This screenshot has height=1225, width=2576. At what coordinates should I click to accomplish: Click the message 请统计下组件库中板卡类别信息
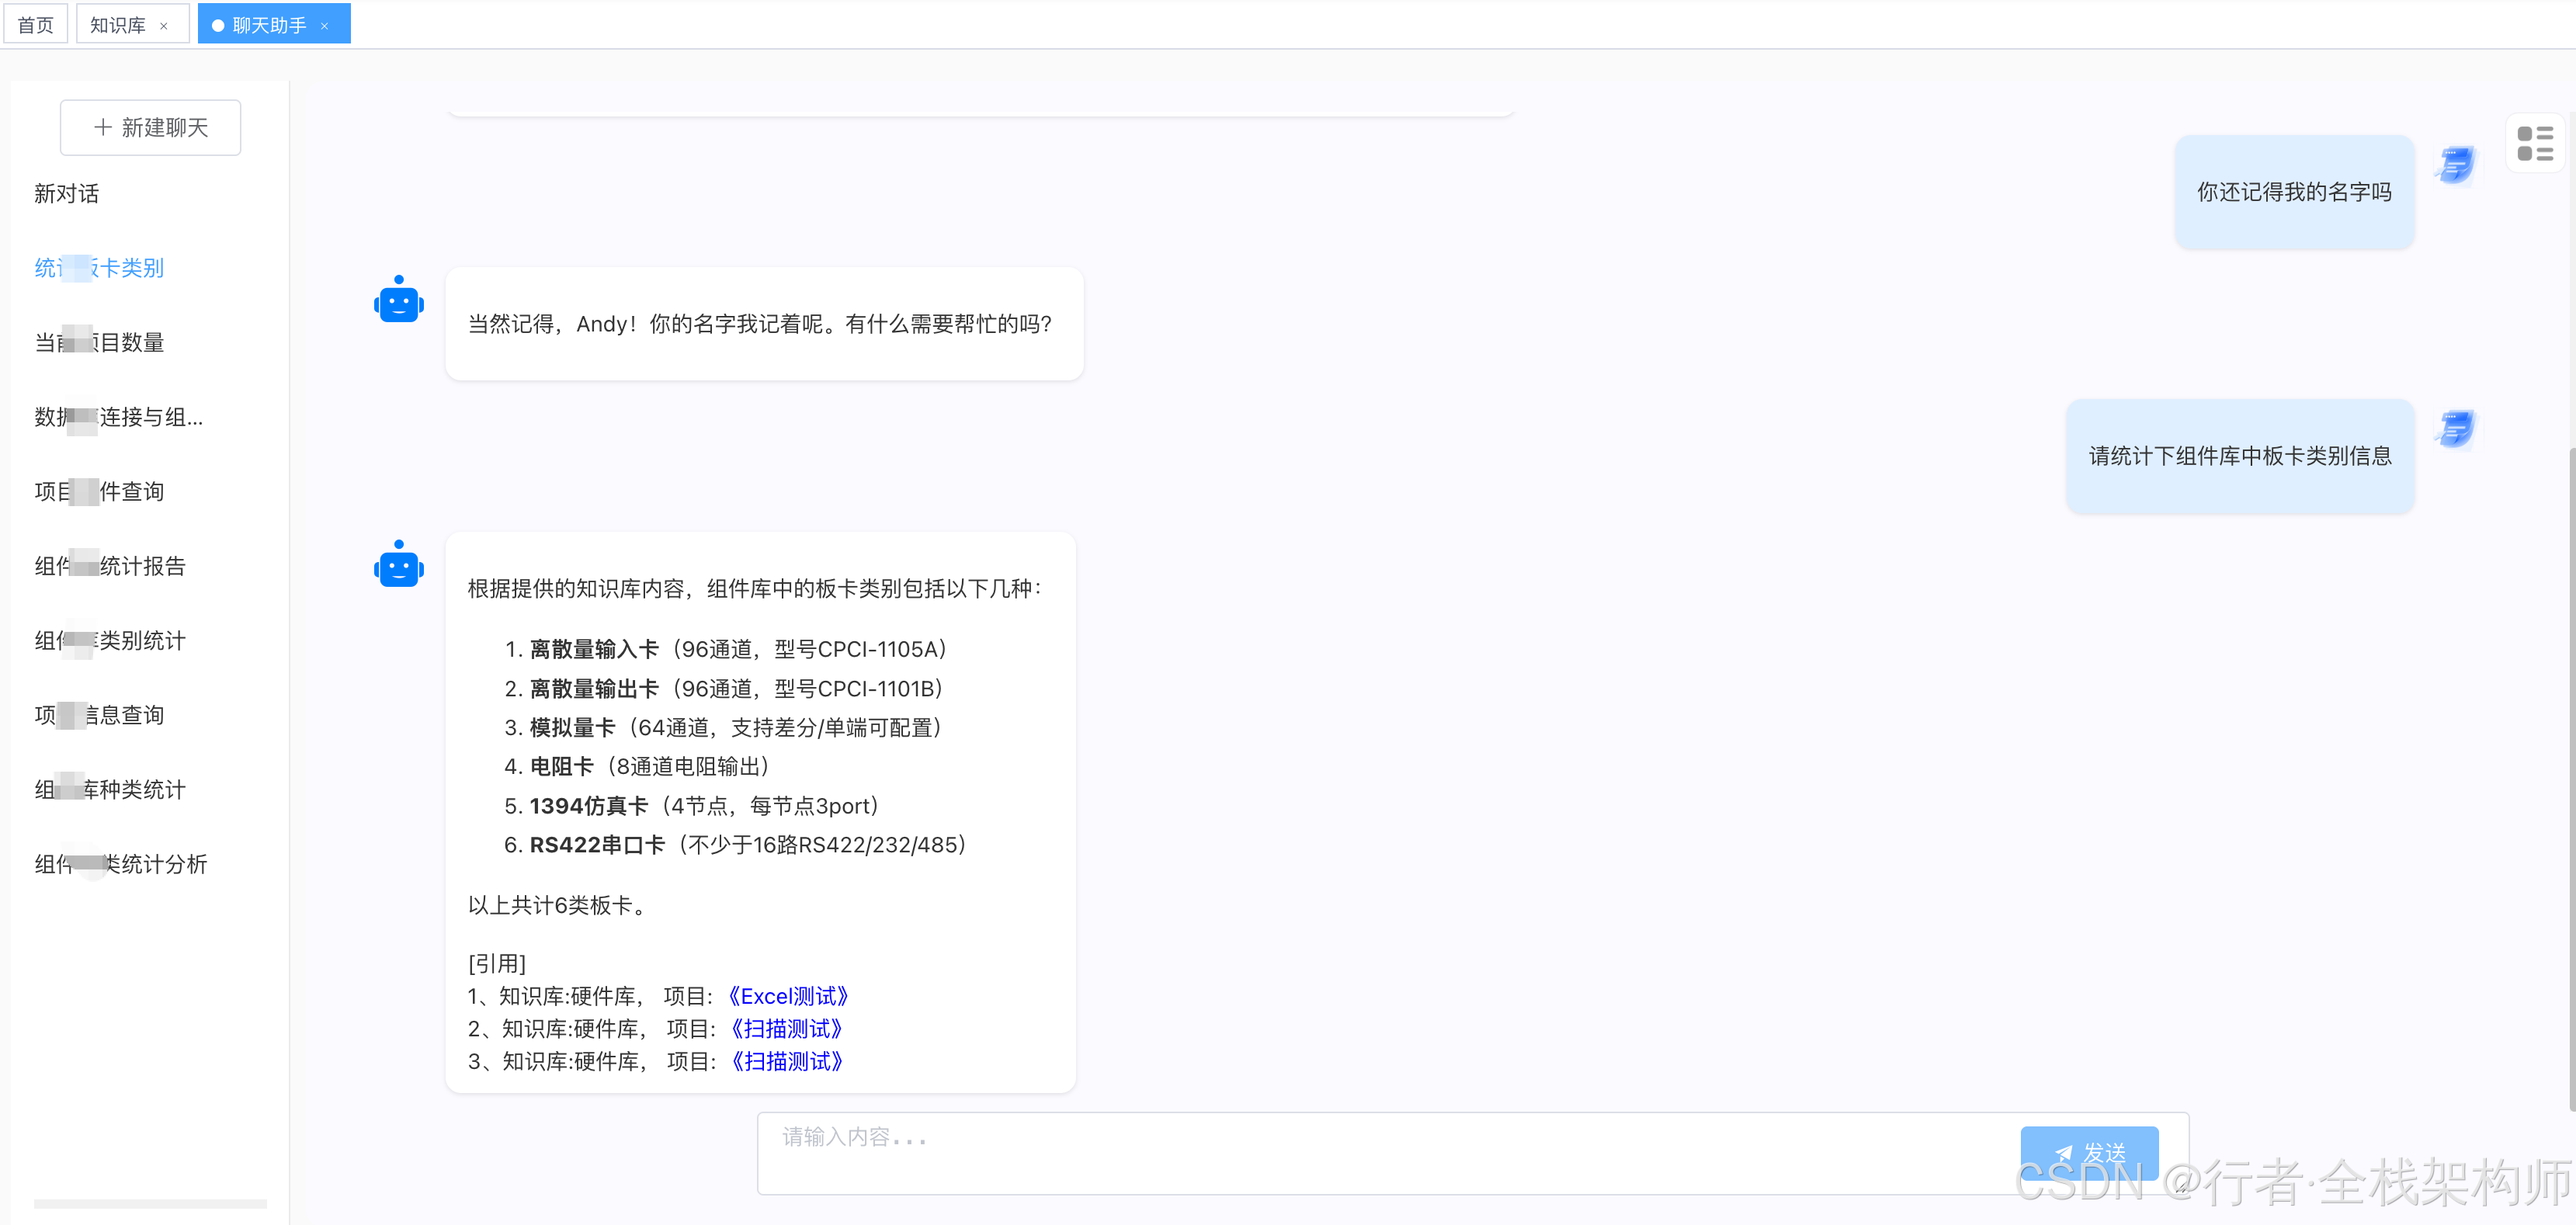tap(2240, 456)
